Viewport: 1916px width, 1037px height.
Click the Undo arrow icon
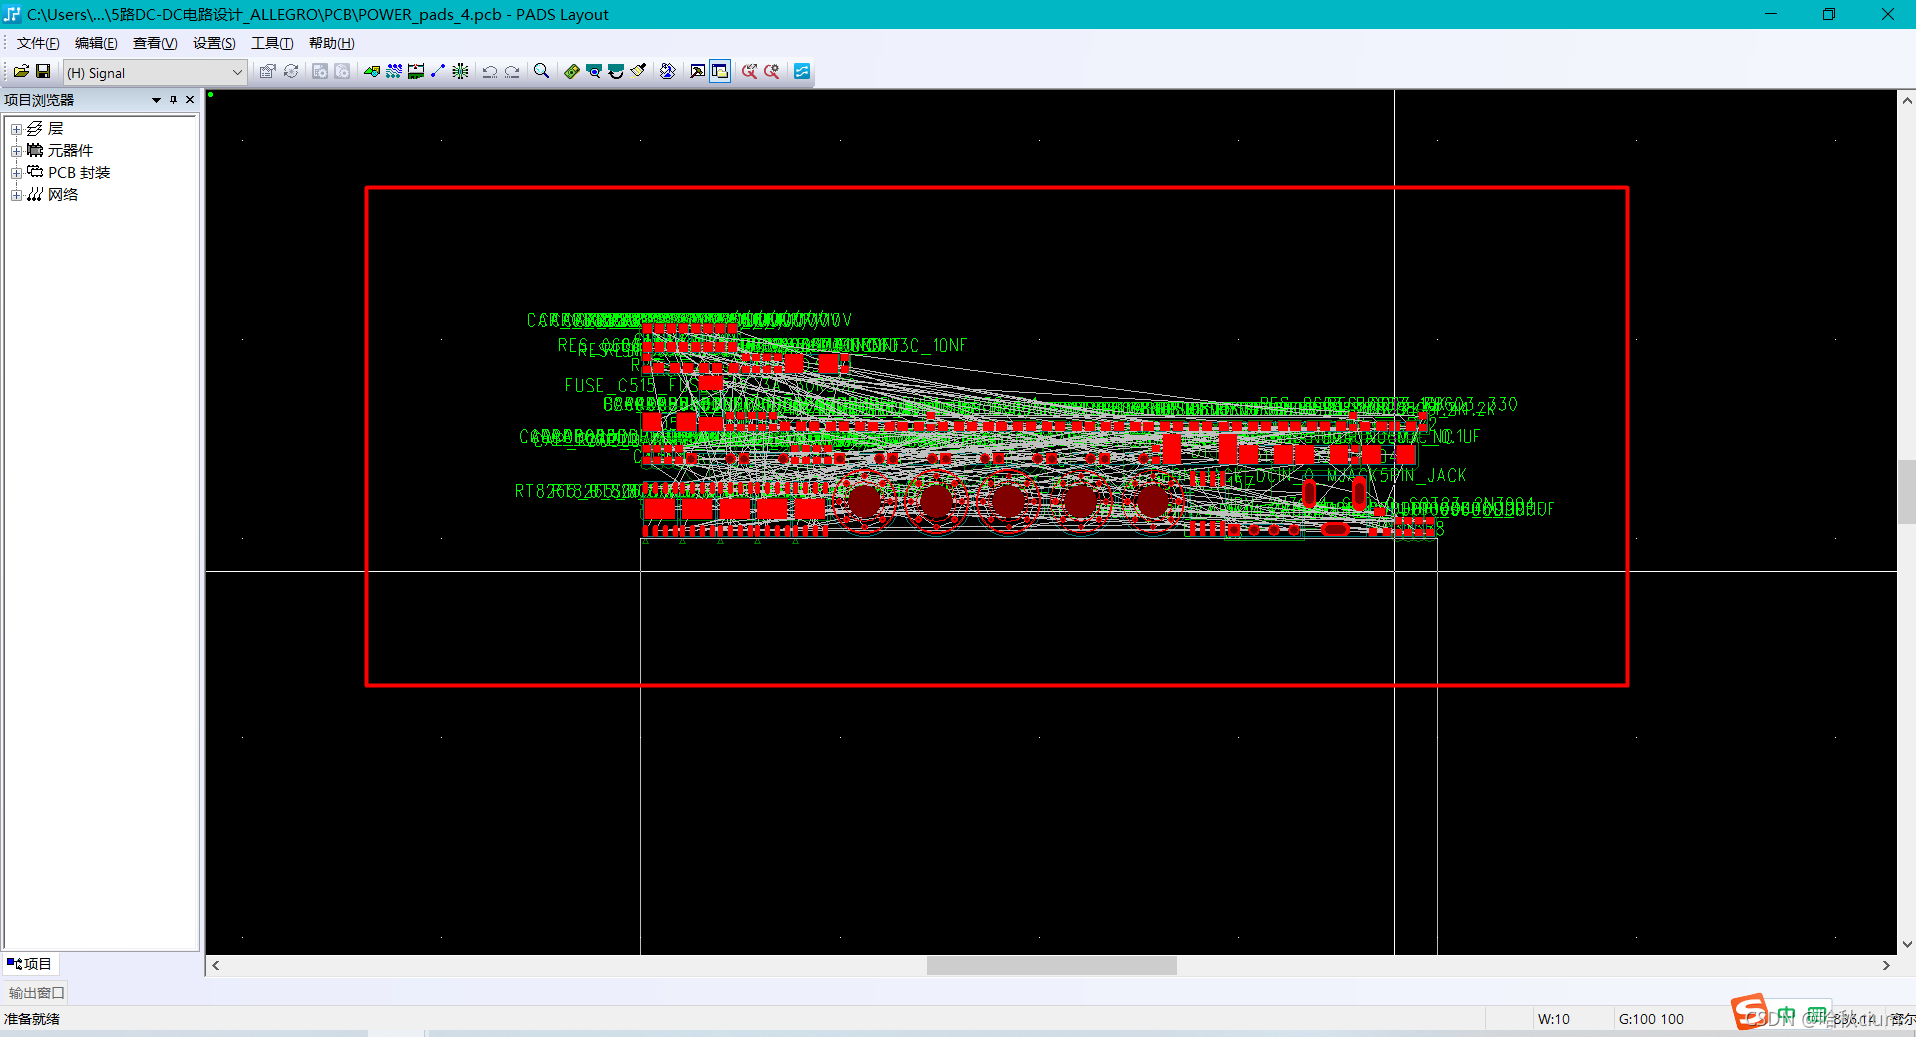tap(490, 71)
